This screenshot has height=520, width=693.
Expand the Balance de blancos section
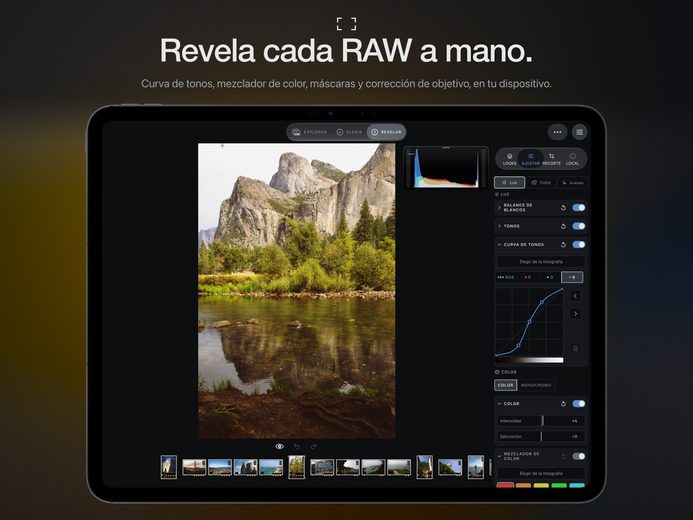(x=499, y=208)
